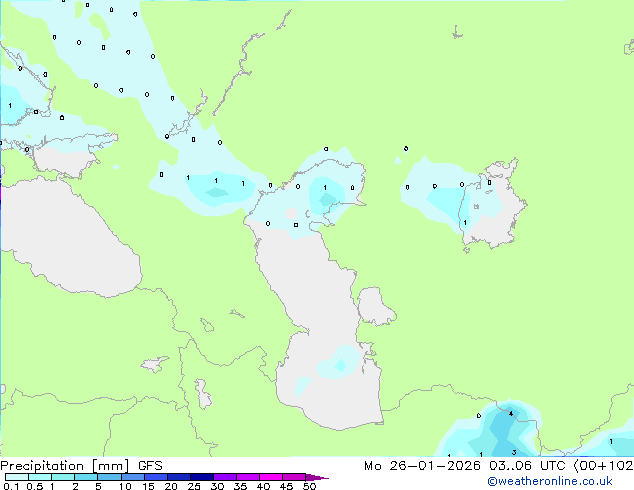
Task: Click the '[mm]' unit label
Action: pos(111,466)
